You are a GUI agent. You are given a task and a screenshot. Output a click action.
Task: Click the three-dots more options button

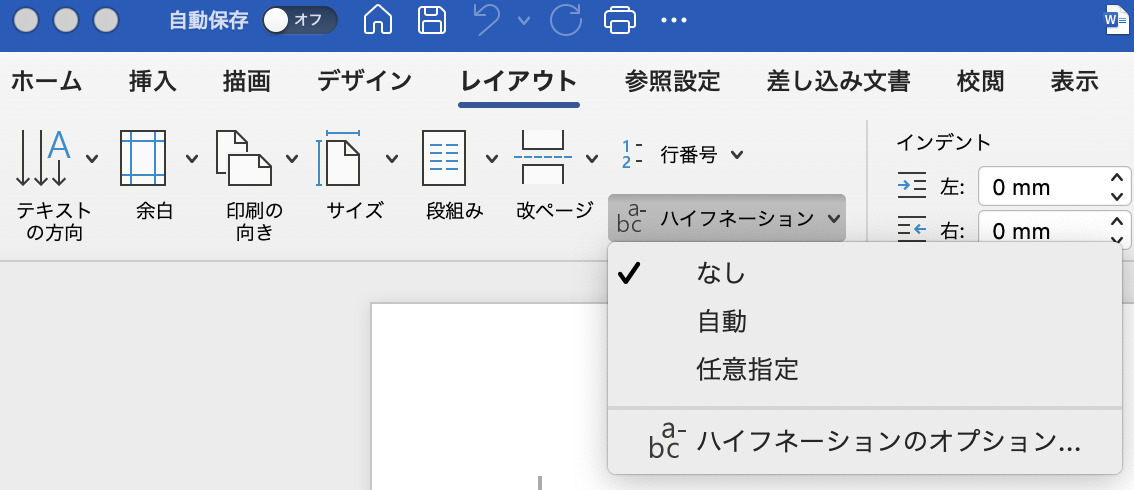674,20
